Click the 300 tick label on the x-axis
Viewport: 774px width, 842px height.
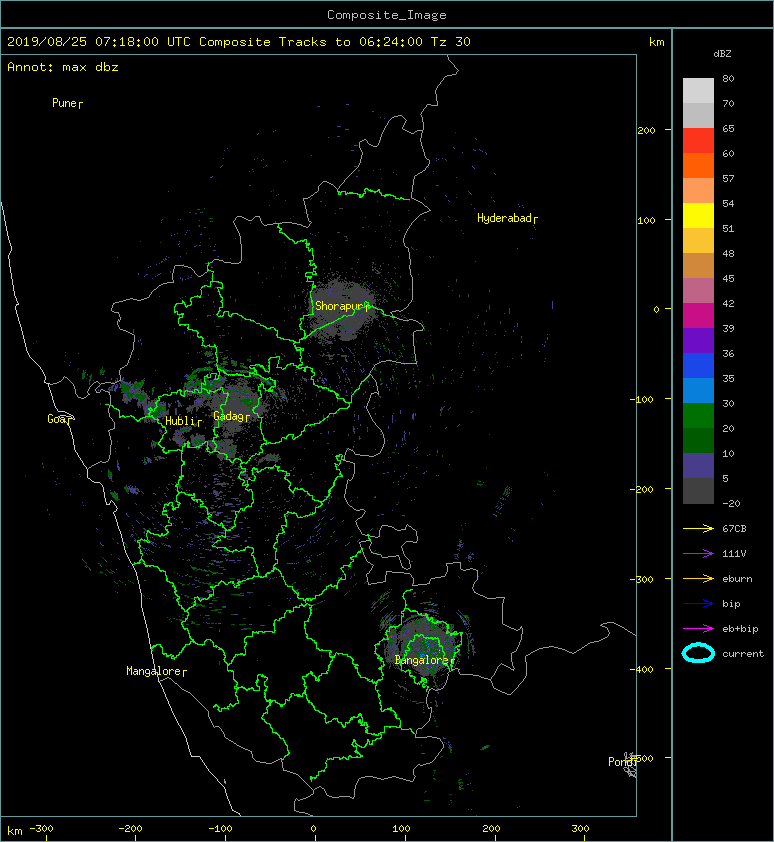[x=581, y=829]
